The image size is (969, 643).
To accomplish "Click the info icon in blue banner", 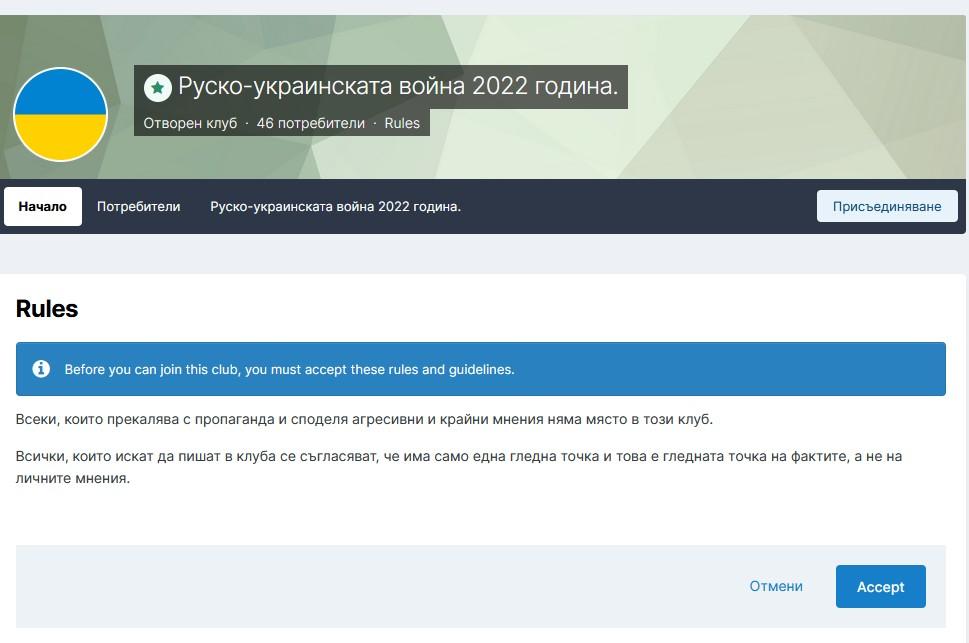I will tap(41, 369).
